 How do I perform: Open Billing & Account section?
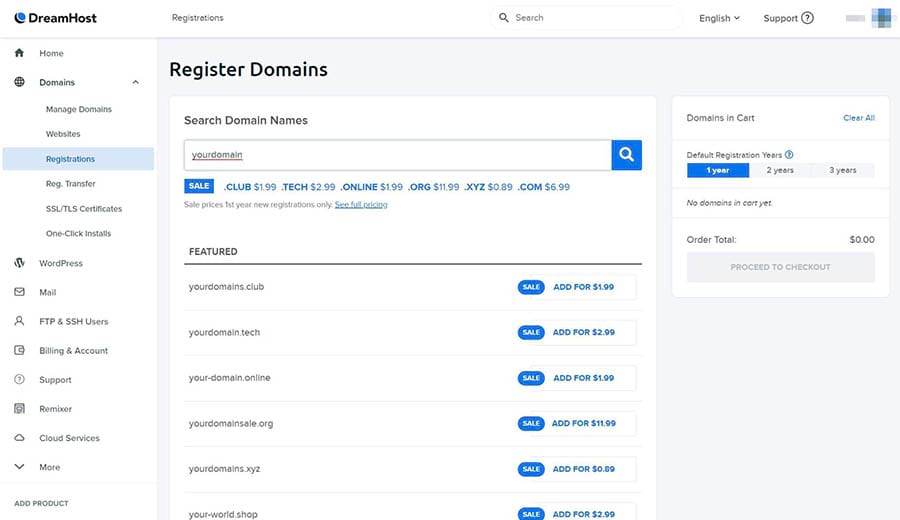[73, 351]
